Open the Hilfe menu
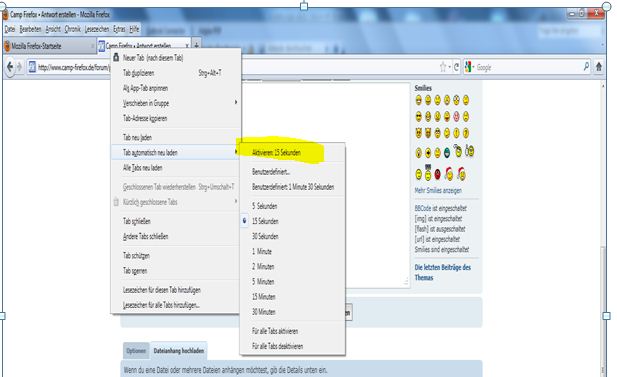This screenshot has width=617, height=377. (x=134, y=29)
